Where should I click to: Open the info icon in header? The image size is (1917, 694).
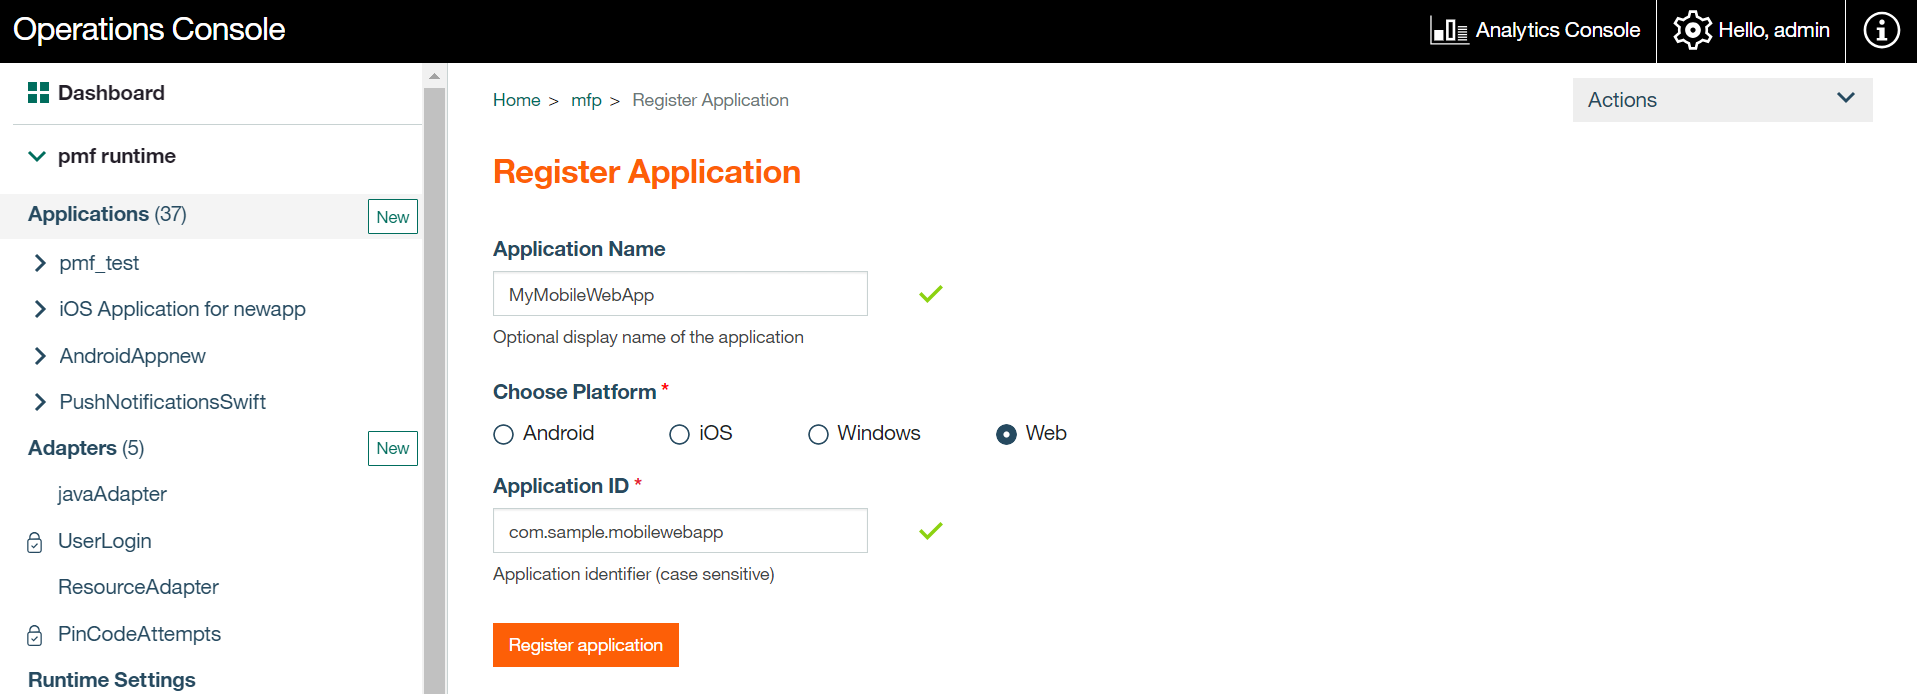[1881, 30]
